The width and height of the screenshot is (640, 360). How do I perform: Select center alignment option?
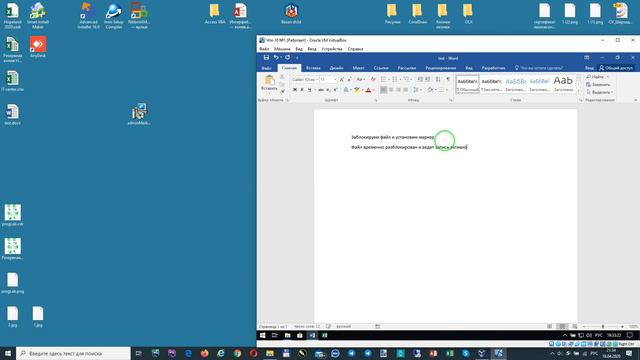coord(391,90)
